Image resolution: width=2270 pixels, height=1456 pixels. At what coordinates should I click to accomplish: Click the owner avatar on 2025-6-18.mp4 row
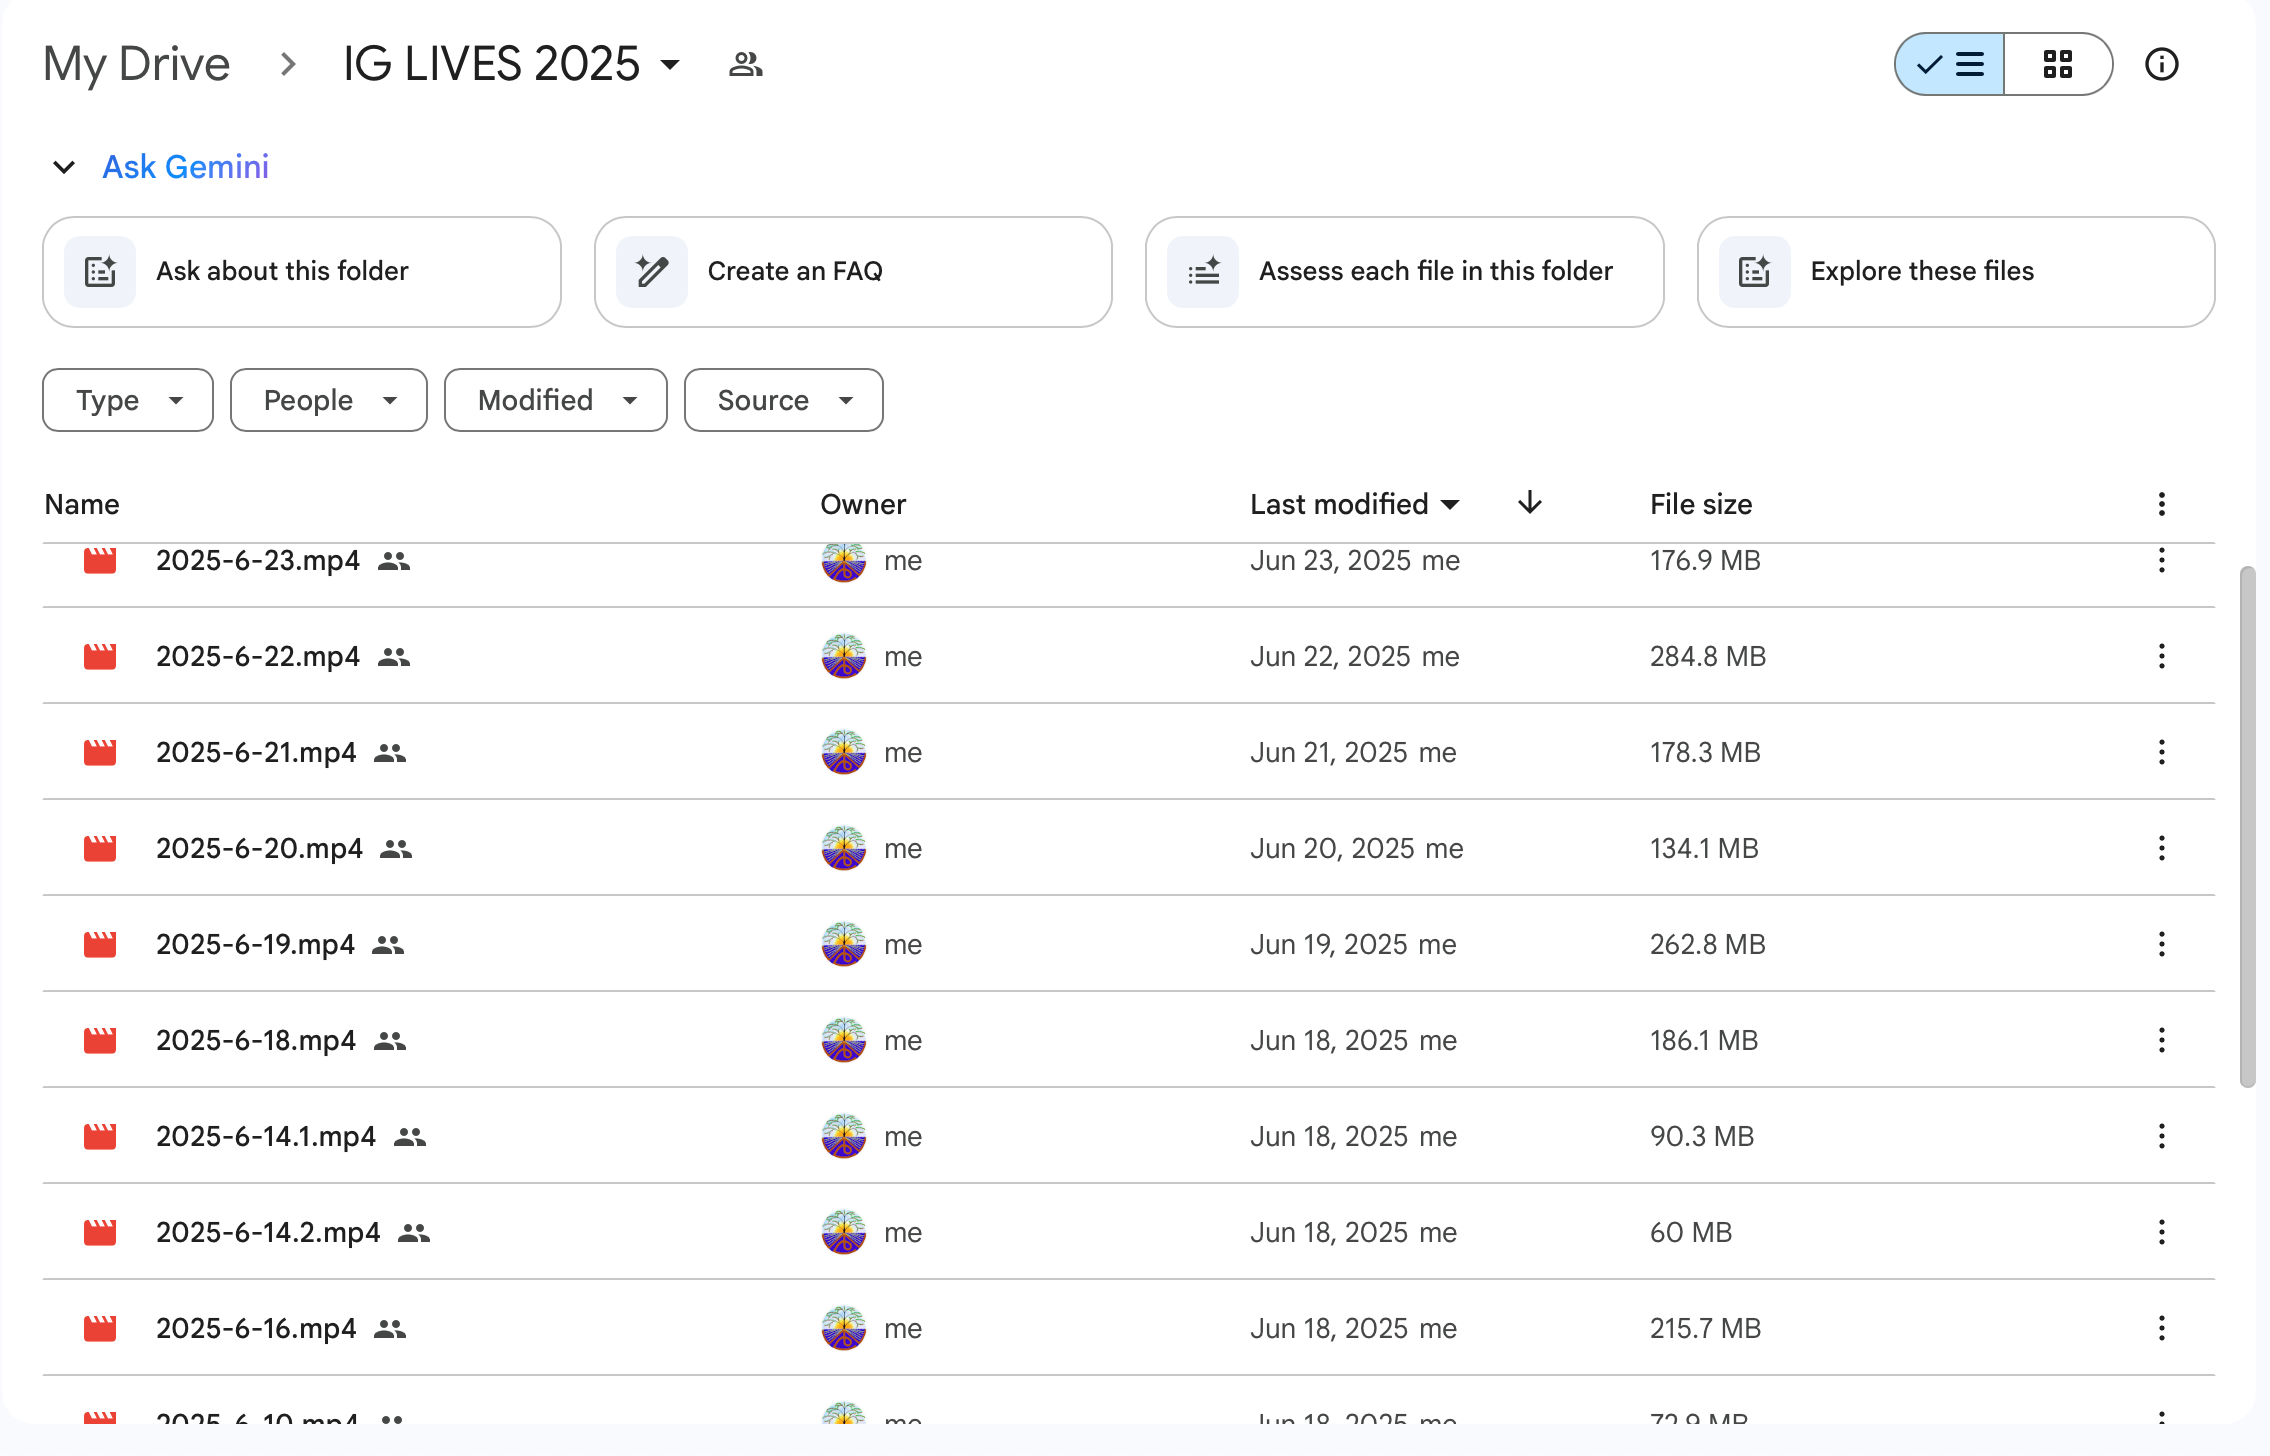pyautogui.click(x=844, y=1041)
